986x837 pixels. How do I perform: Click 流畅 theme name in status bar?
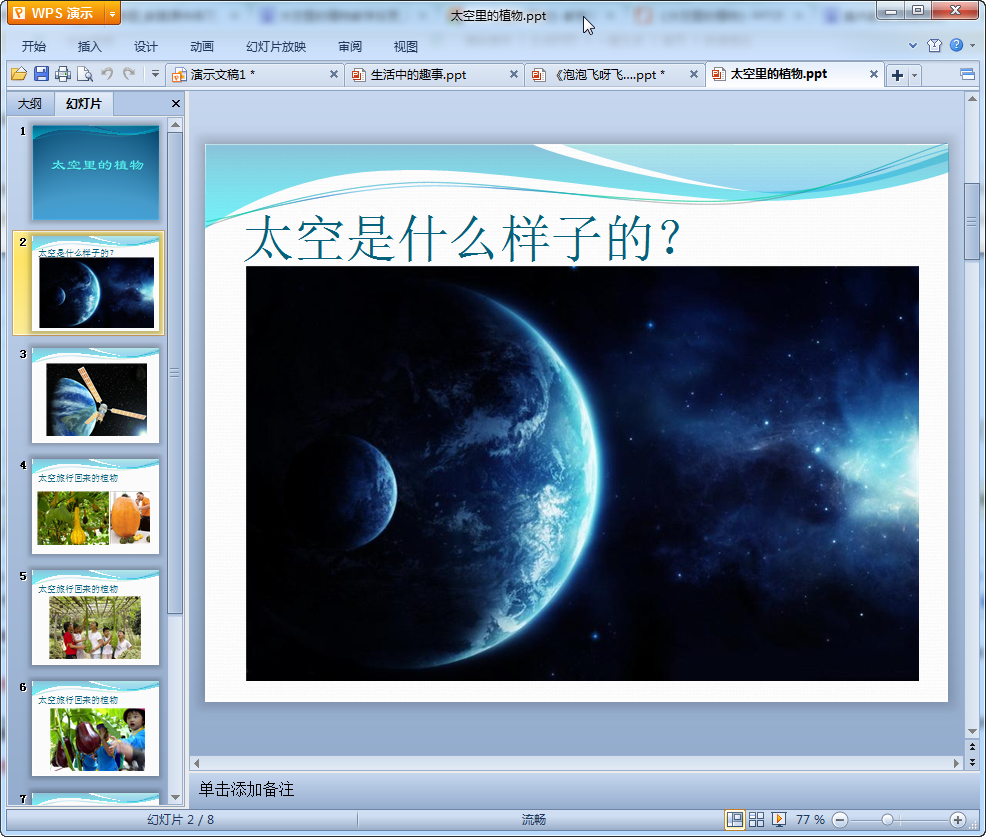533,819
